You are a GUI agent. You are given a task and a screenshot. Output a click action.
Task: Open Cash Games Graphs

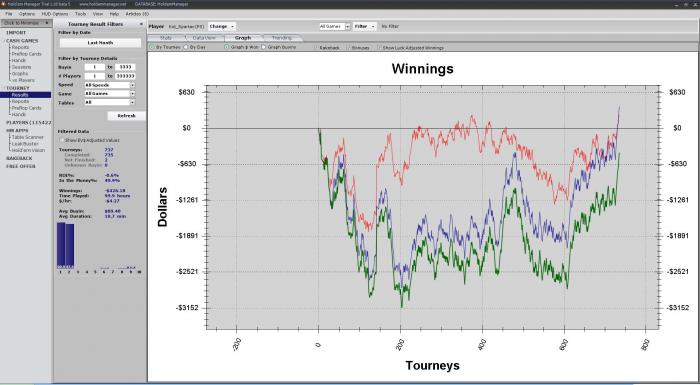point(20,74)
